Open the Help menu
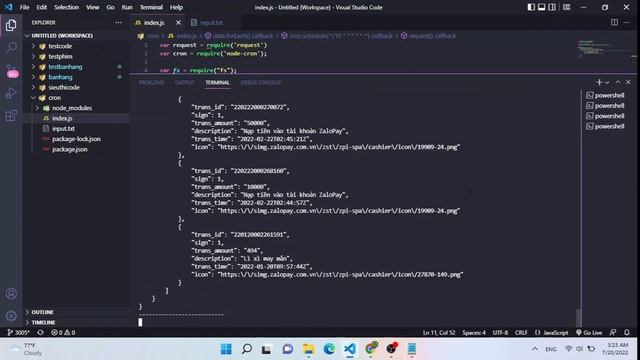 pos(176,7)
